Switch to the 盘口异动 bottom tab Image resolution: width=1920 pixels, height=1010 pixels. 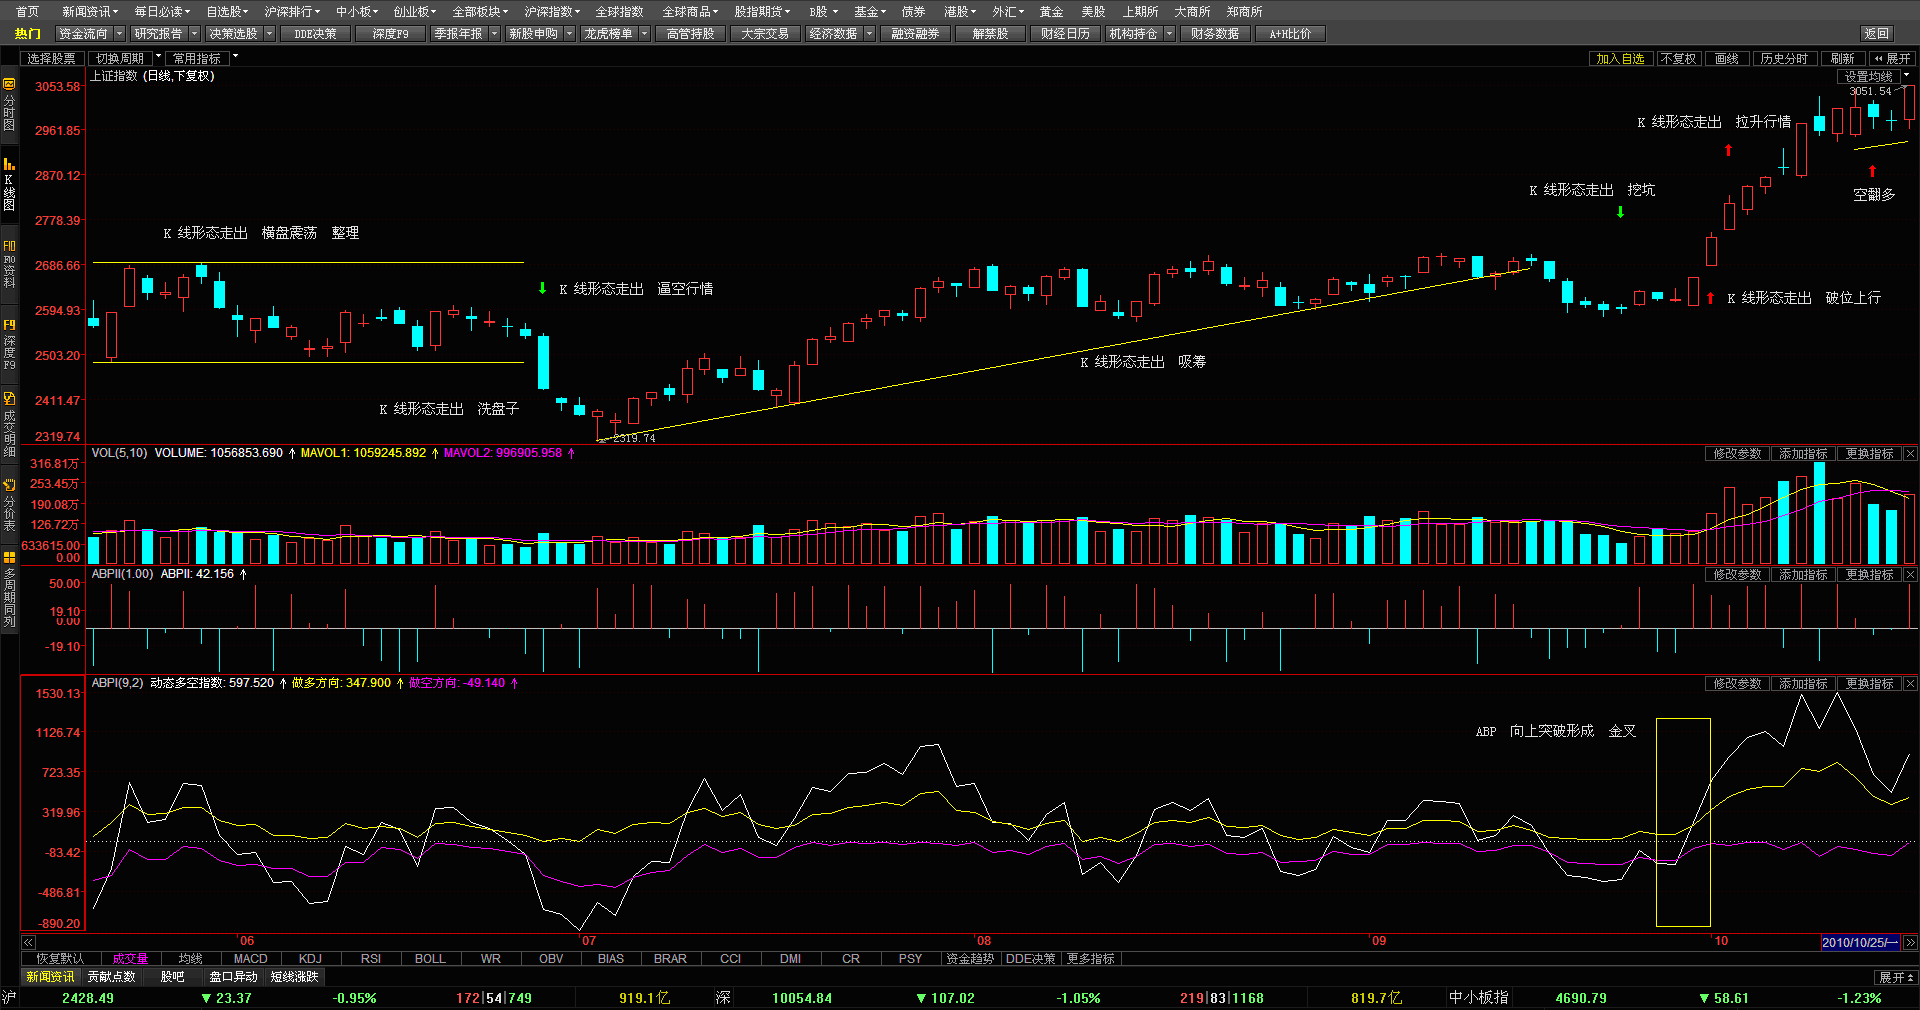click(233, 977)
